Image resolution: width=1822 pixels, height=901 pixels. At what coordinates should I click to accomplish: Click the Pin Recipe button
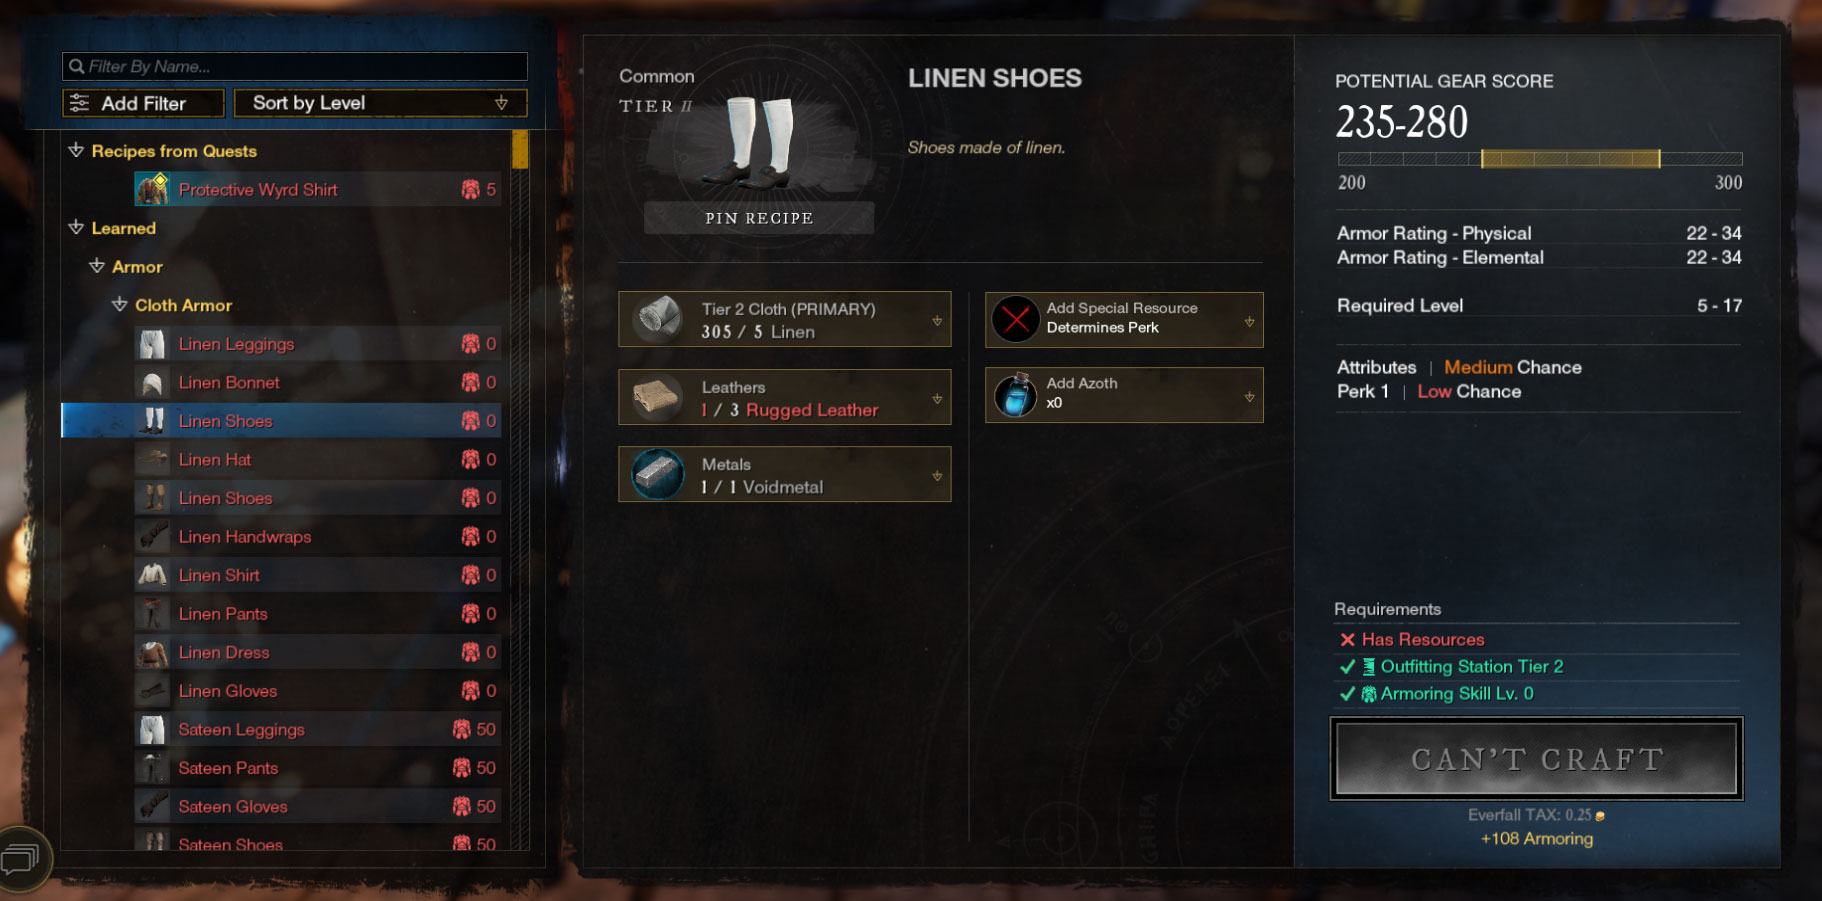click(x=759, y=218)
